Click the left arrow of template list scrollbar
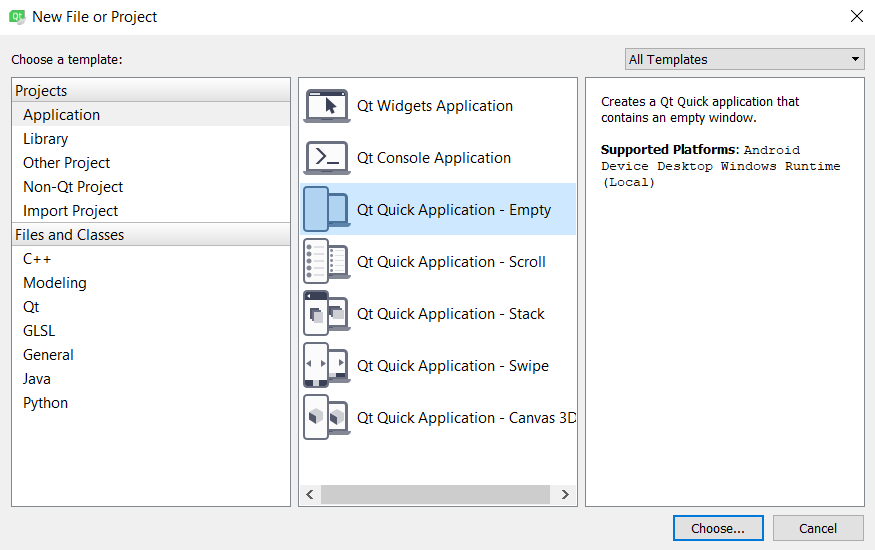Image resolution: width=875 pixels, height=550 pixels. 310,494
